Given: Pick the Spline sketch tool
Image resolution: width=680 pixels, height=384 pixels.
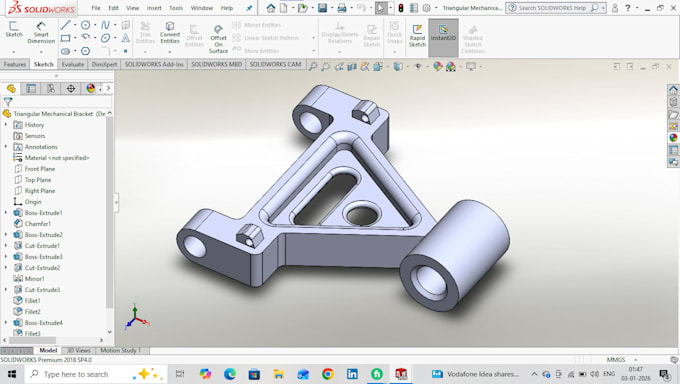Looking at the screenshot, I should (x=105, y=25).
